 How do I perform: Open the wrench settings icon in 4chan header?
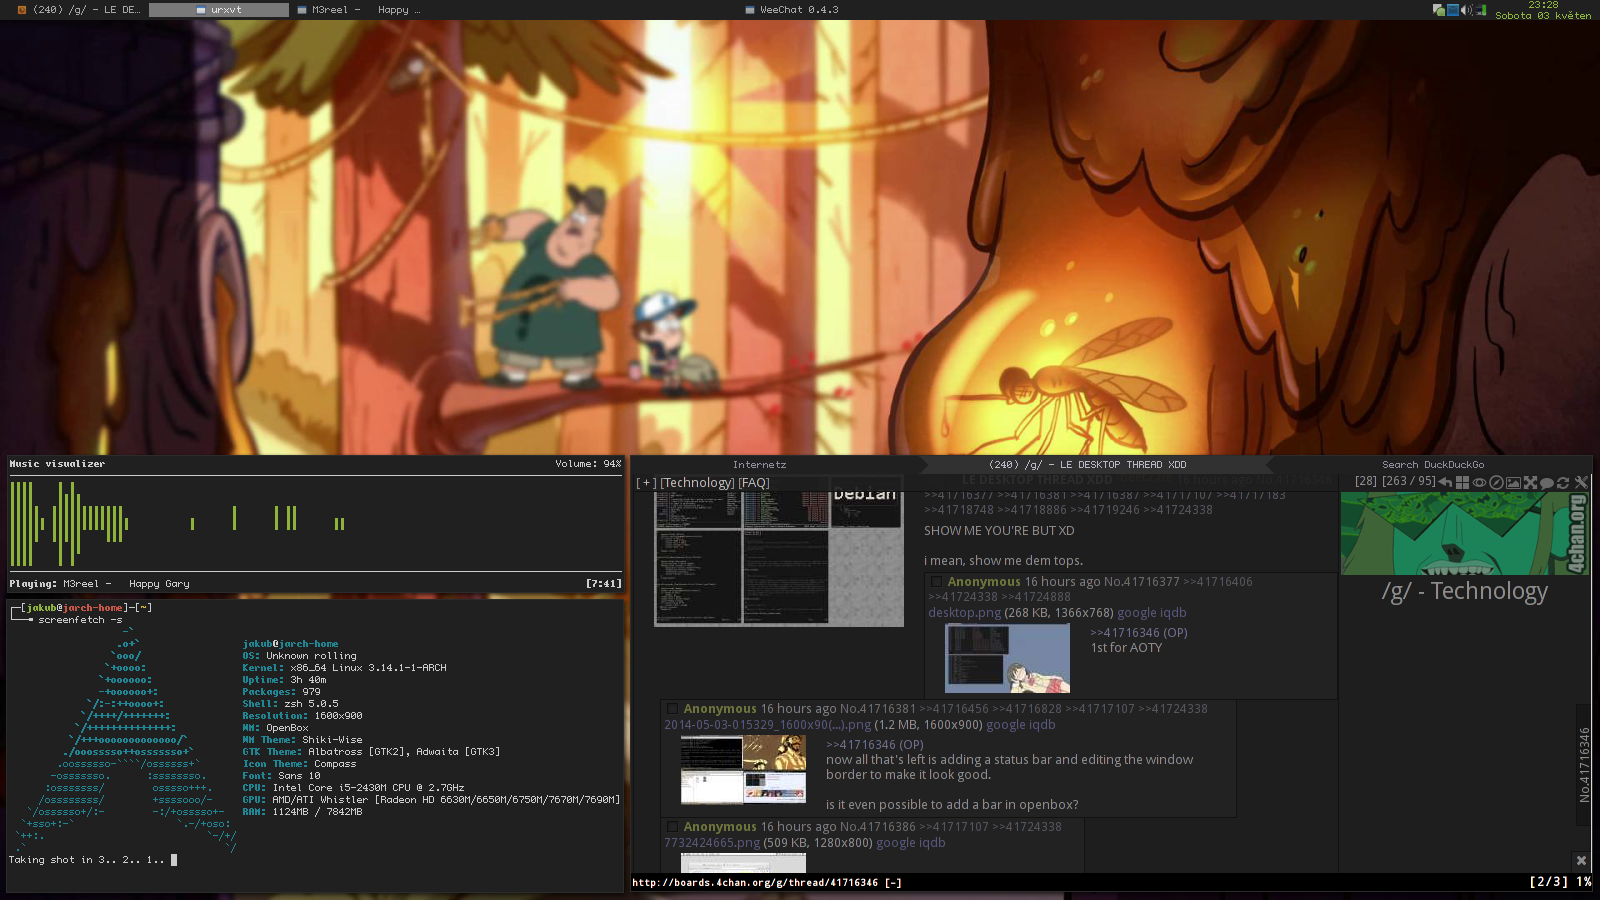[x=1581, y=482]
